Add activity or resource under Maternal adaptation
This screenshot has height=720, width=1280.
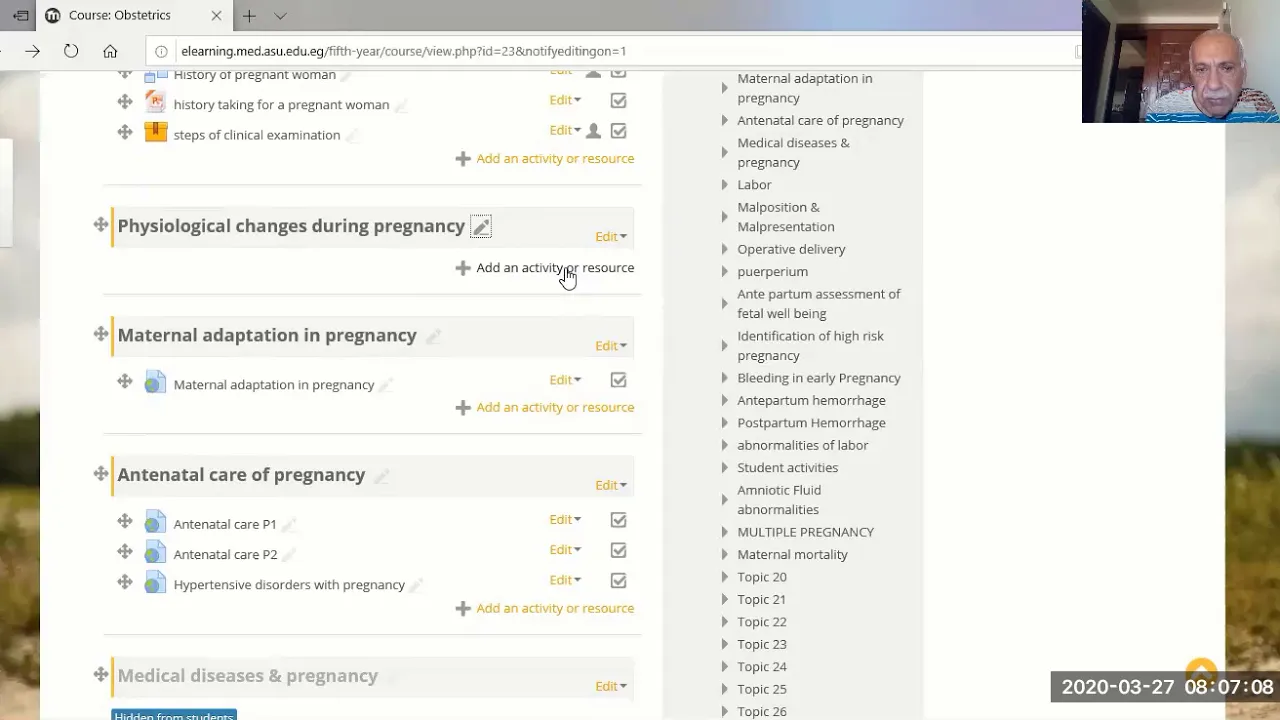545,407
